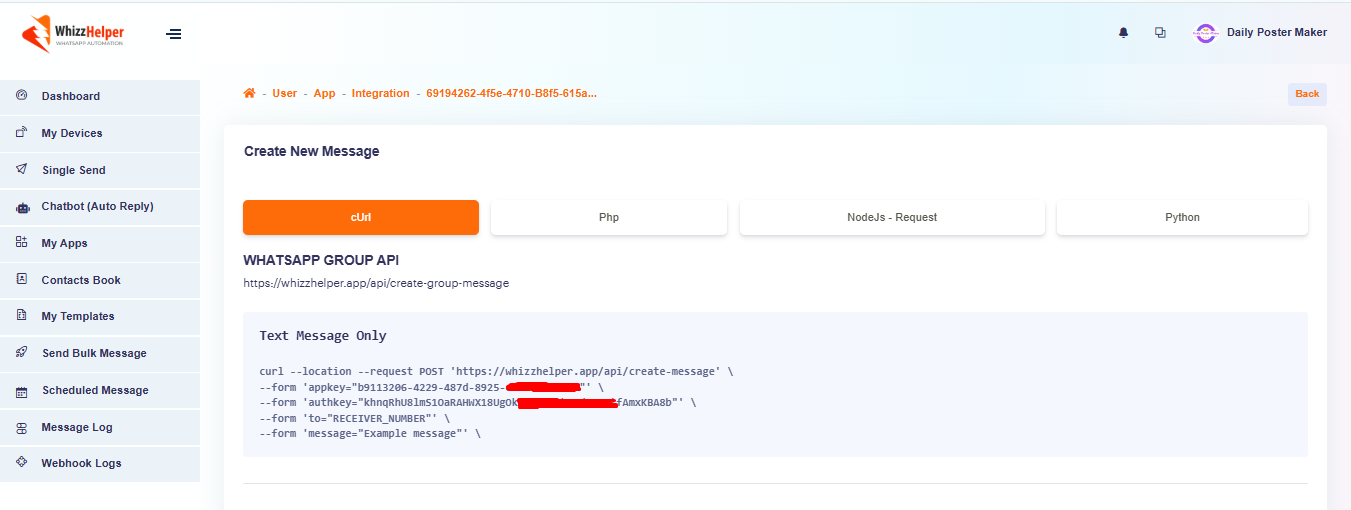Click the Create New Message title
Image resolution: width=1351 pixels, height=510 pixels.
coord(312,152)
